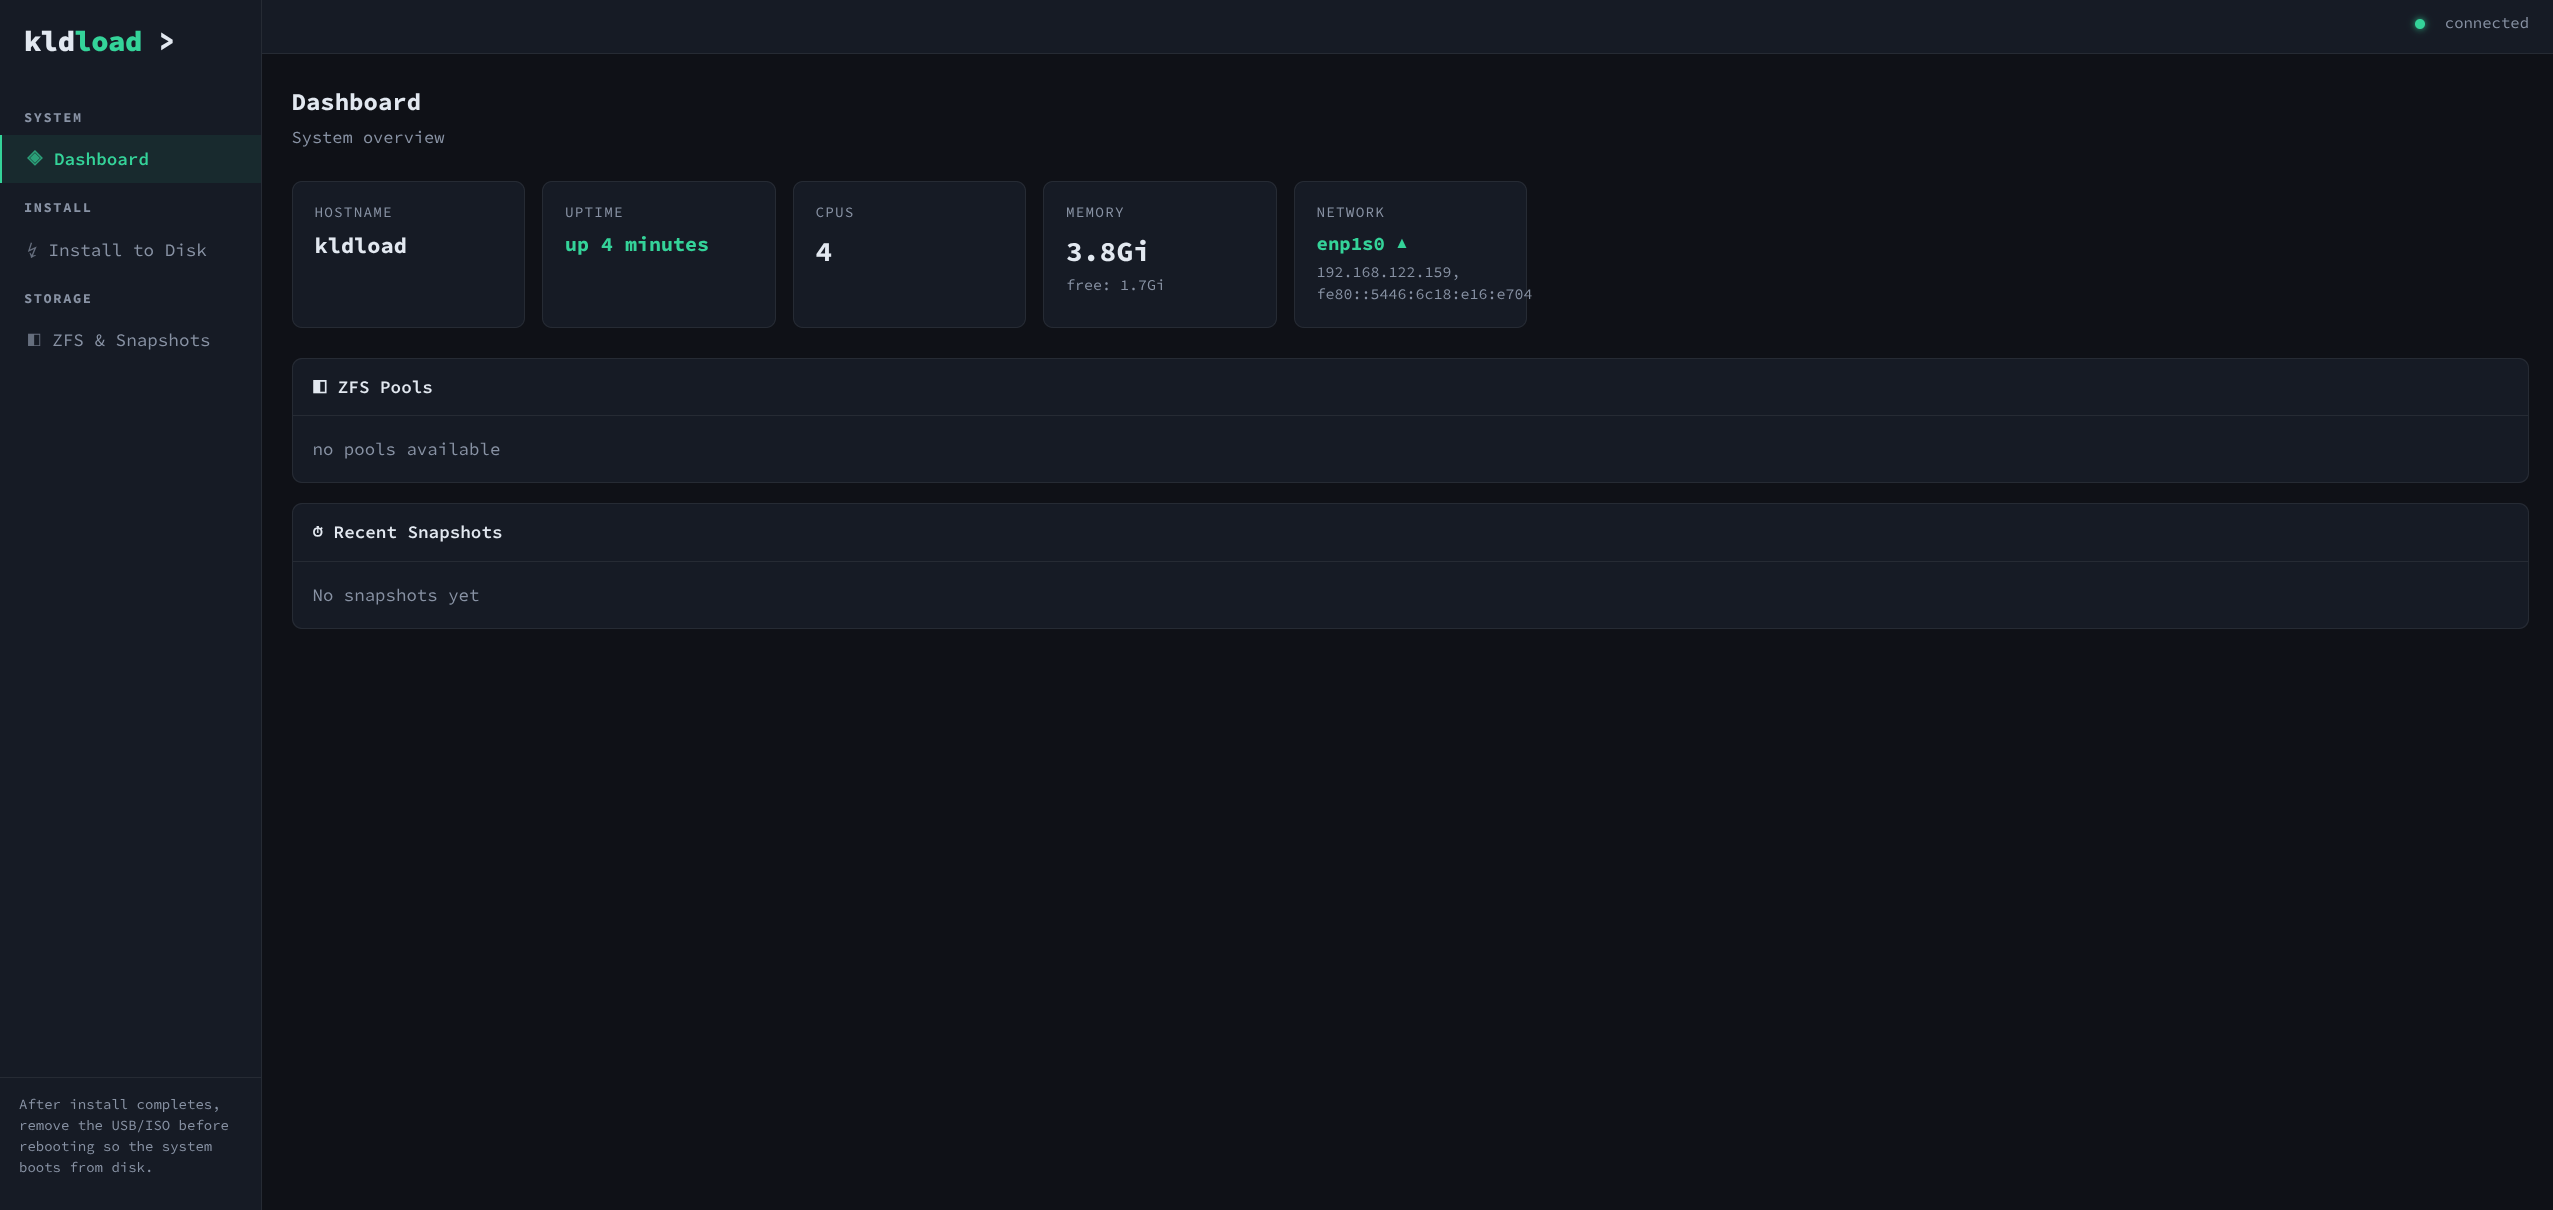Click the Memory 3.8Gi card
This screenshot has width=2553, height=1210.
1107,252
